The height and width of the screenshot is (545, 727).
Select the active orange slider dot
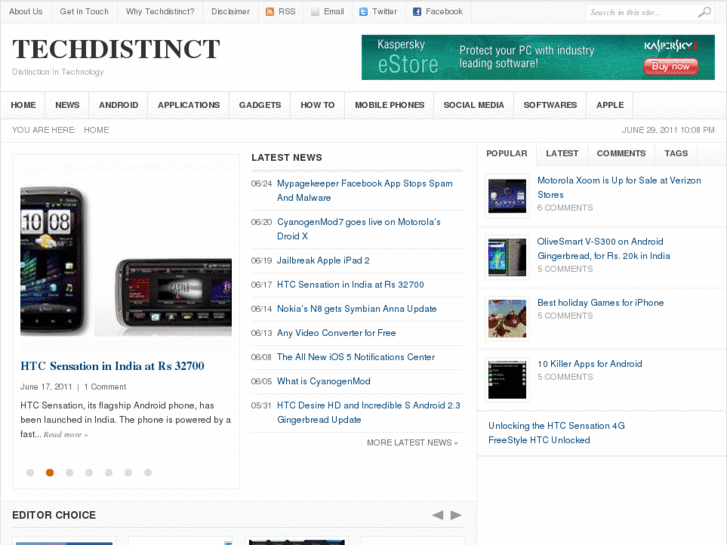(50, 473)
